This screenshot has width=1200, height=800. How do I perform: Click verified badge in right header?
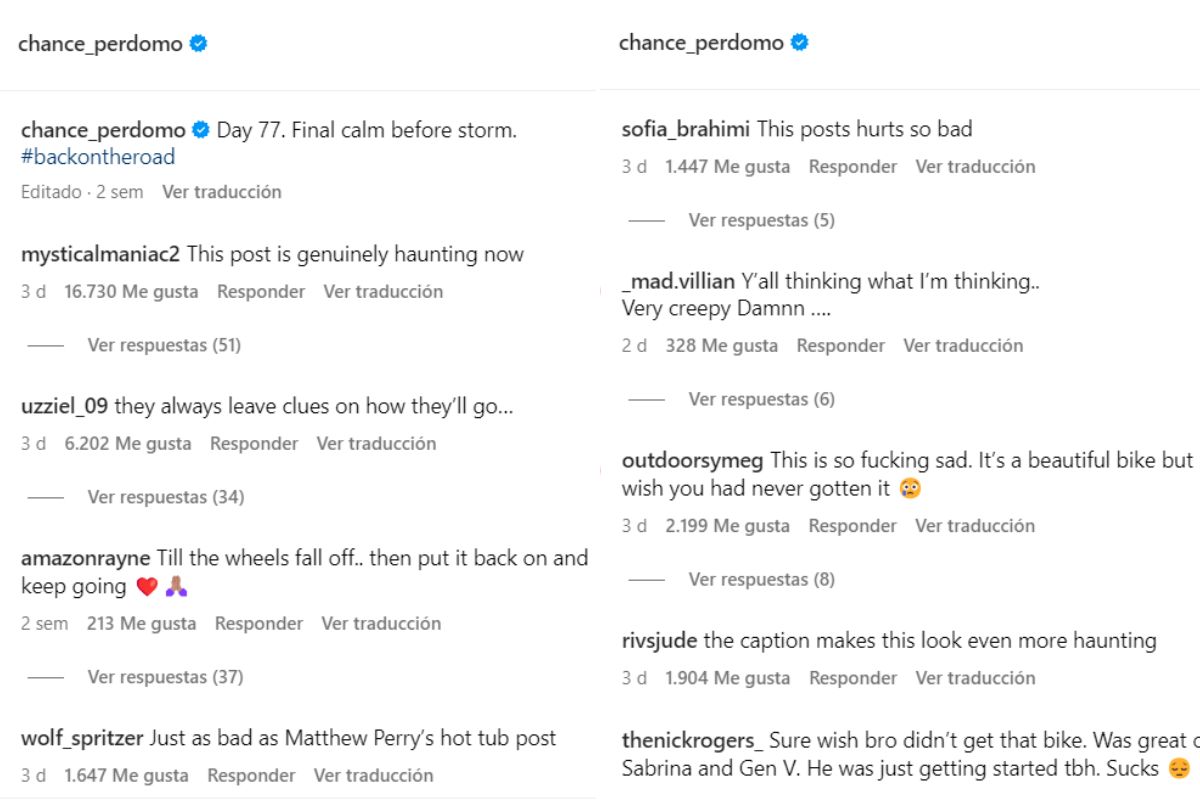800,43
